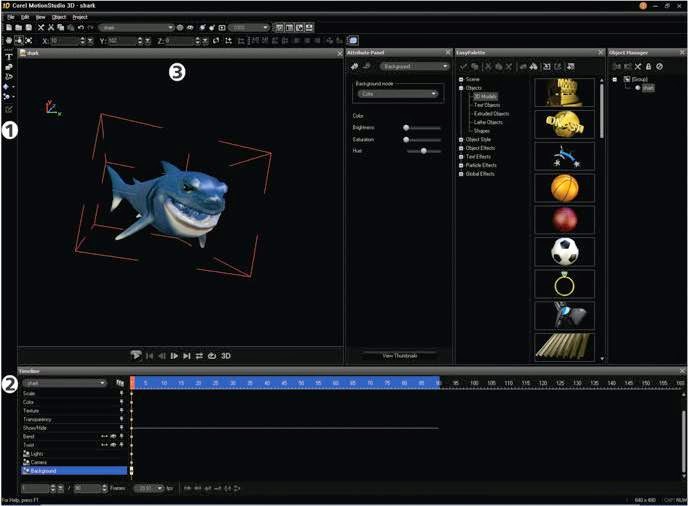
Task: Open the timeline object dropdown
Action: pos(65,383)
